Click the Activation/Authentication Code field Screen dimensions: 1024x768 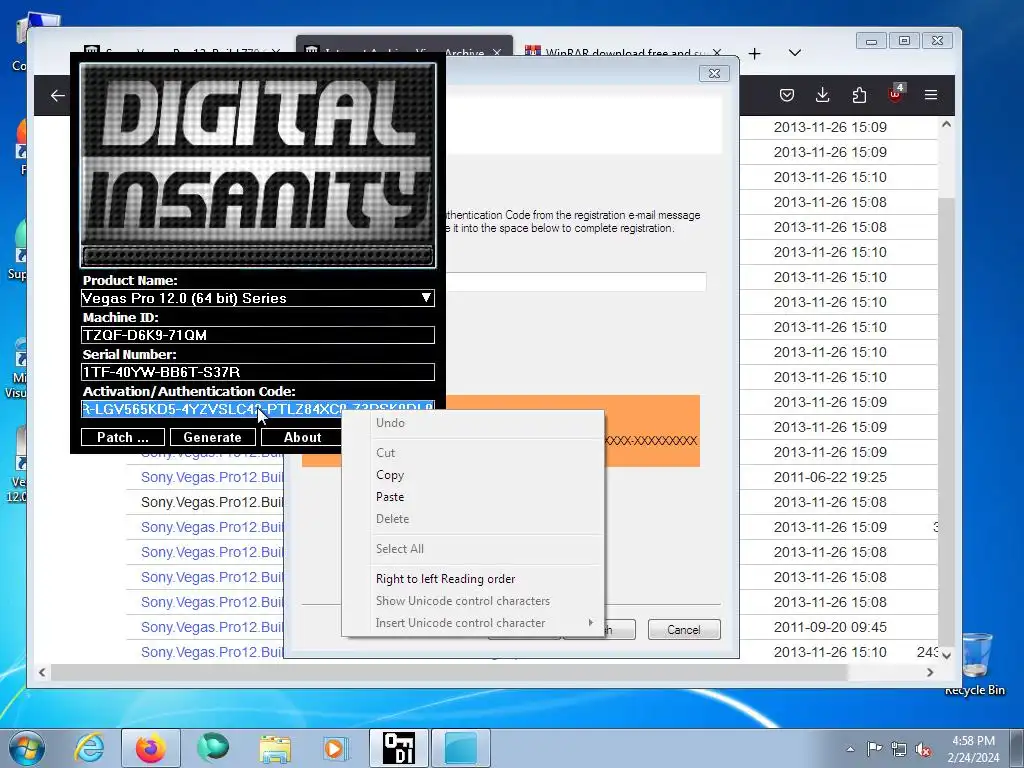point(258,409)
